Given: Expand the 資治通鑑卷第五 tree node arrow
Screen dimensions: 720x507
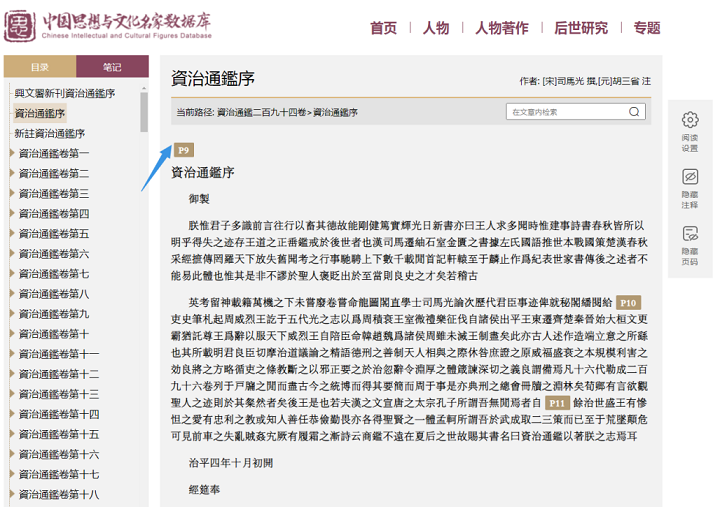Looking at the screenshot, I should pos(11,234).
